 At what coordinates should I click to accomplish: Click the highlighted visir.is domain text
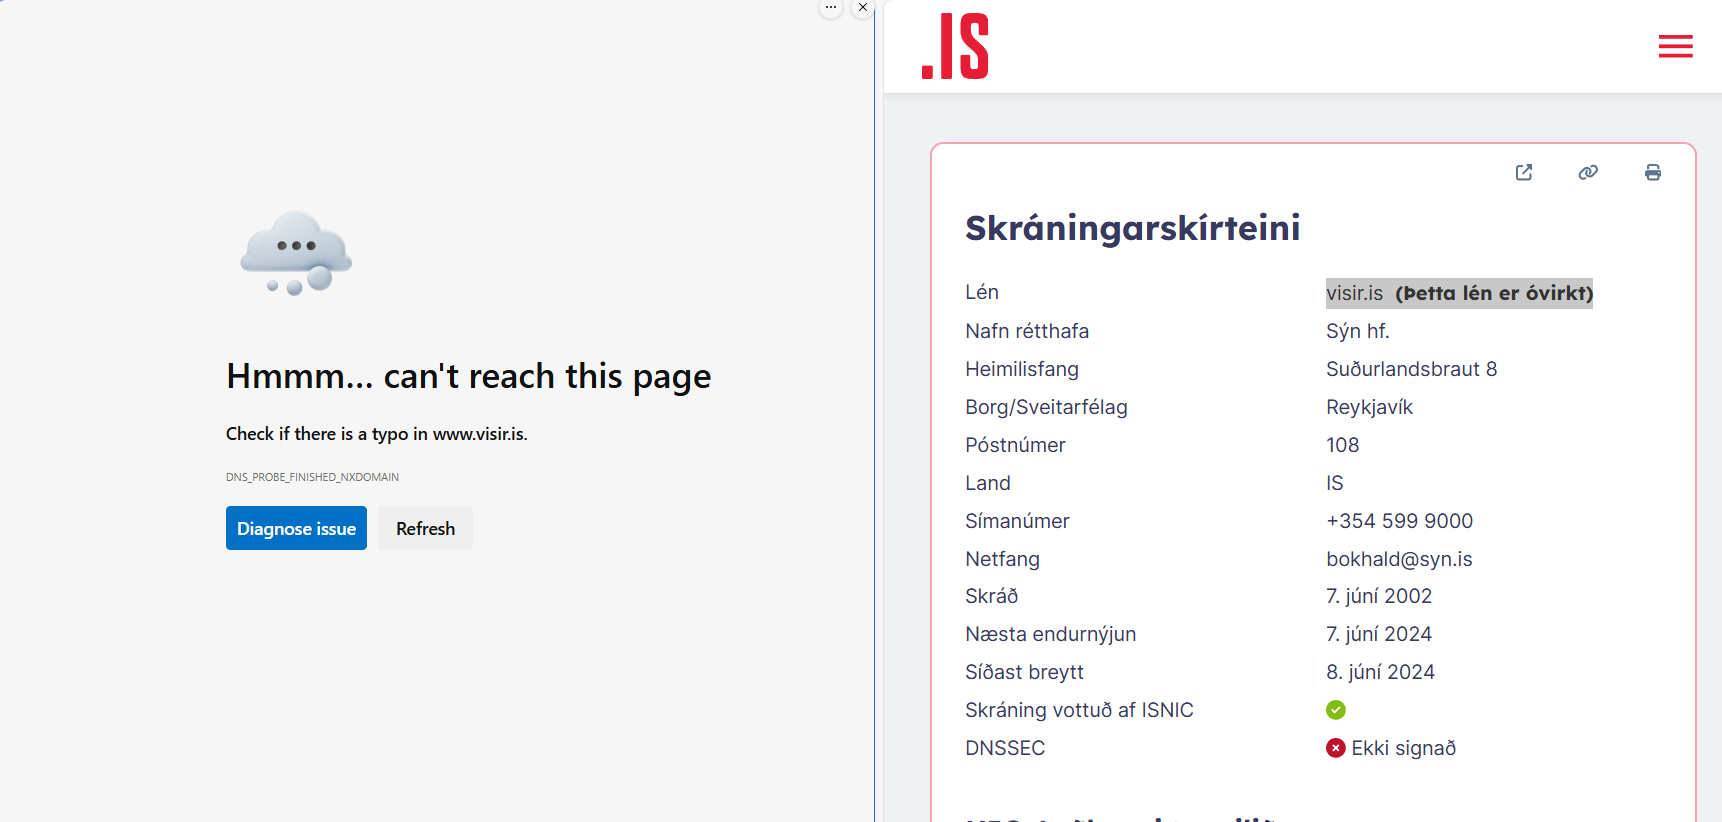coord(1355,293)
